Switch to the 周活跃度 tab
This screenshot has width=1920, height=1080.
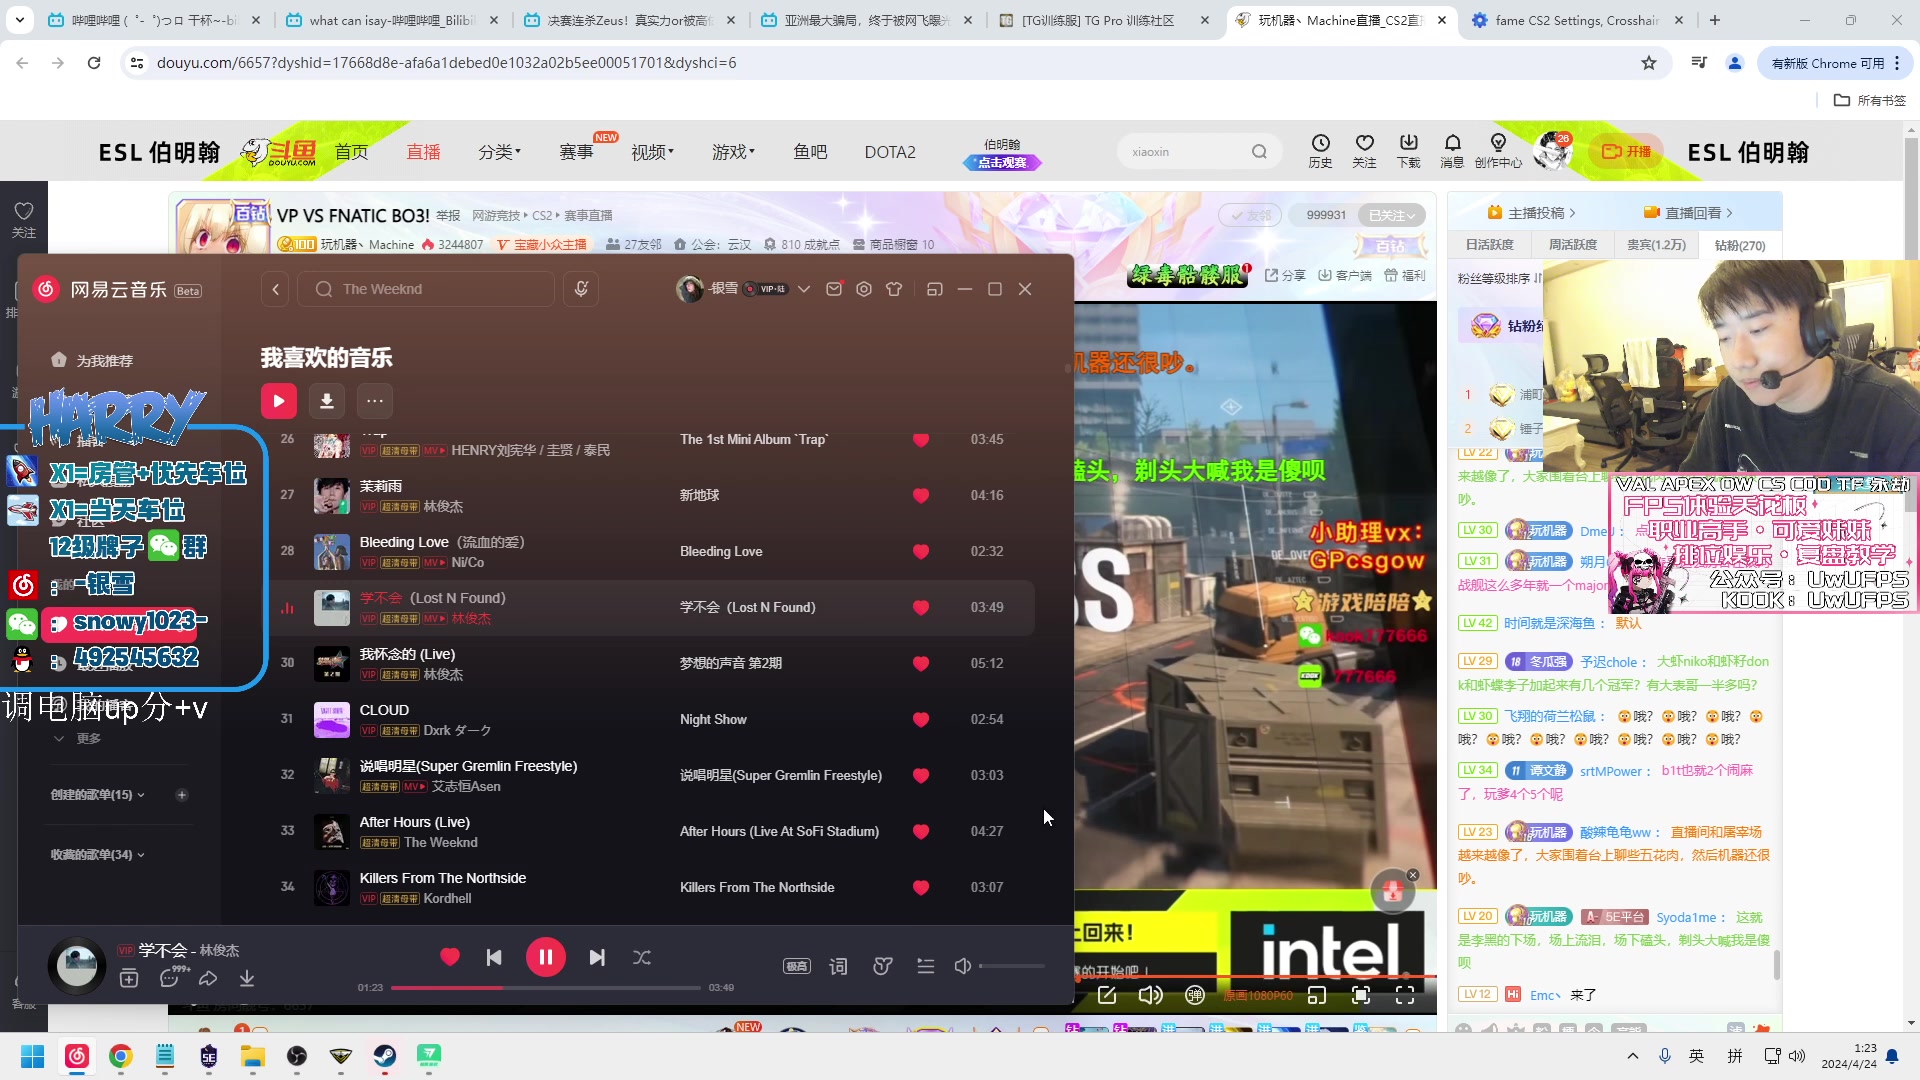point(1572,245)
